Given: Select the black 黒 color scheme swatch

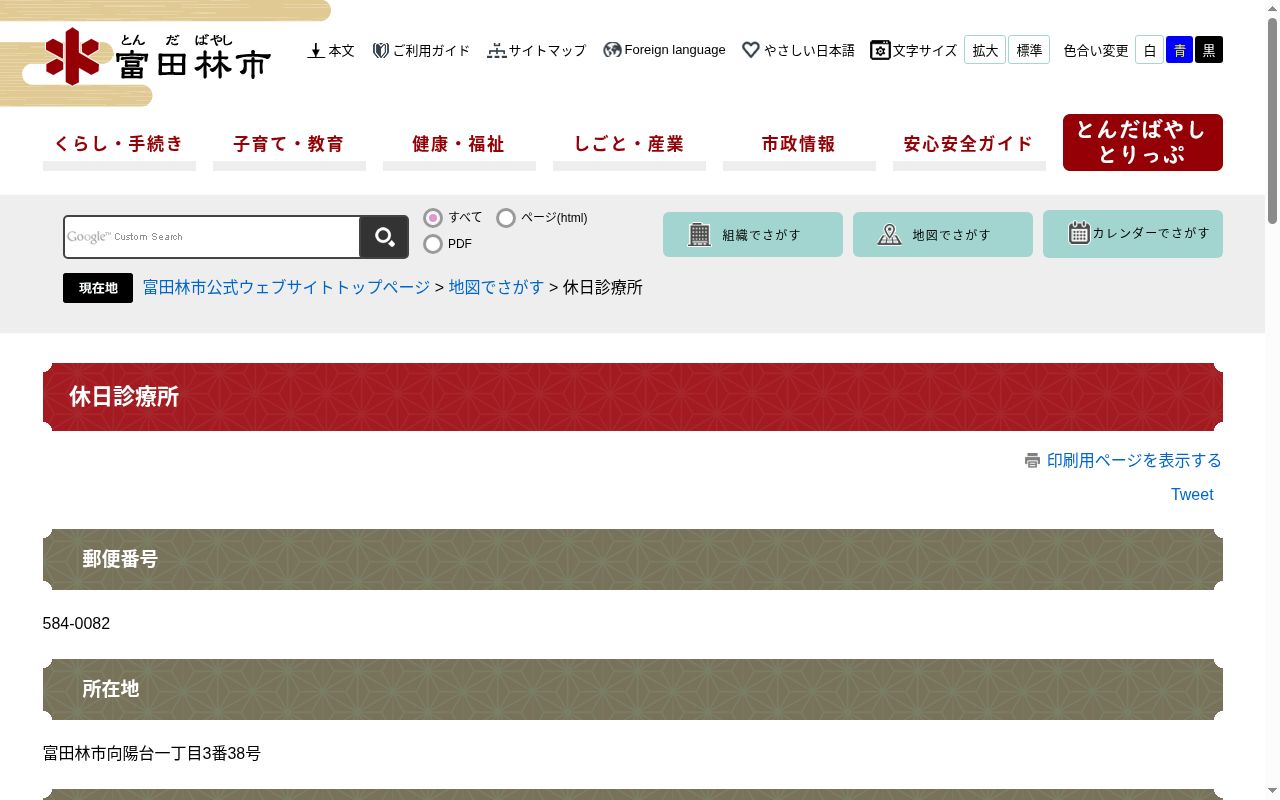Looking at the screenshot, I should click(x=1209, y=50).
